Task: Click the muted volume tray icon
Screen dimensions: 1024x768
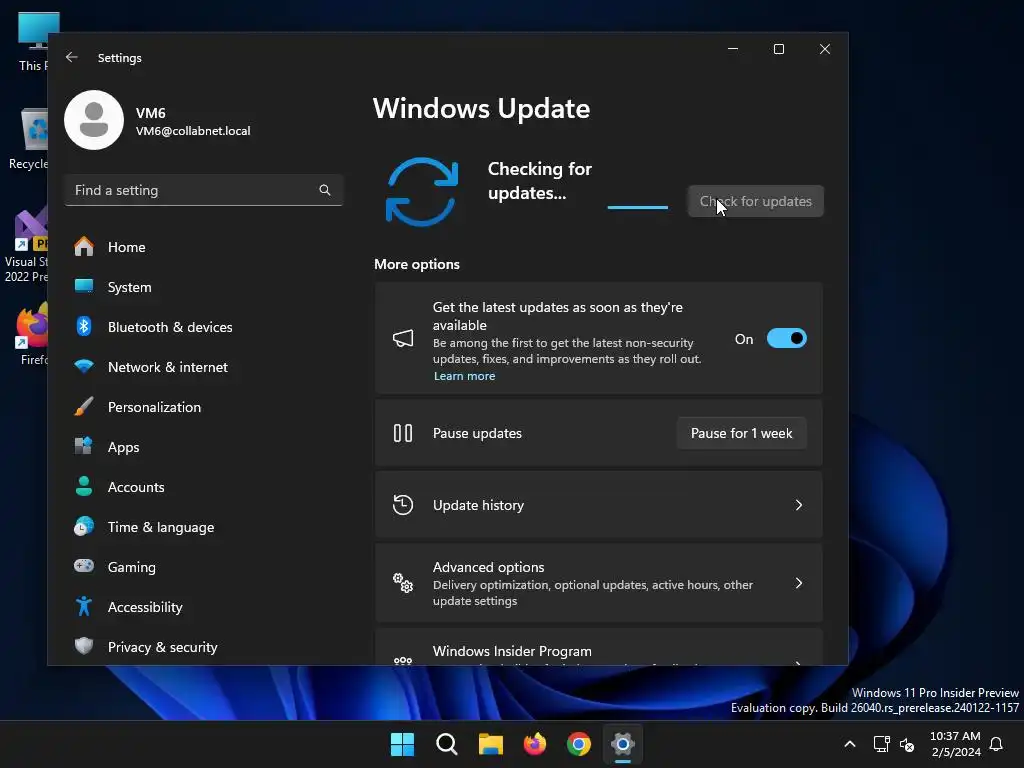Action: [x=907, y=744]
